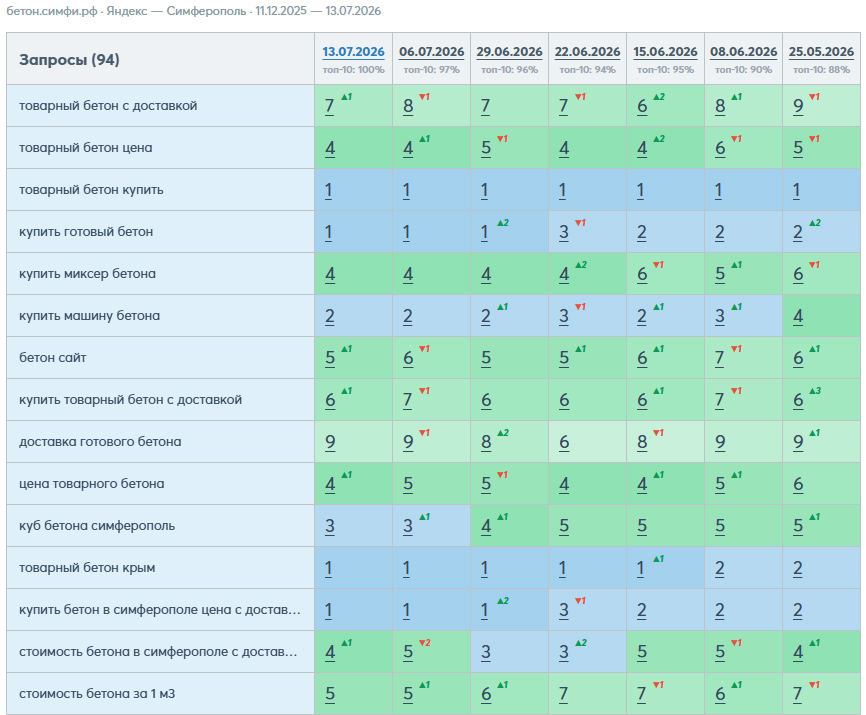Open the 13.07.2026 date column header
866x715 pixels.
pos(353,52)
